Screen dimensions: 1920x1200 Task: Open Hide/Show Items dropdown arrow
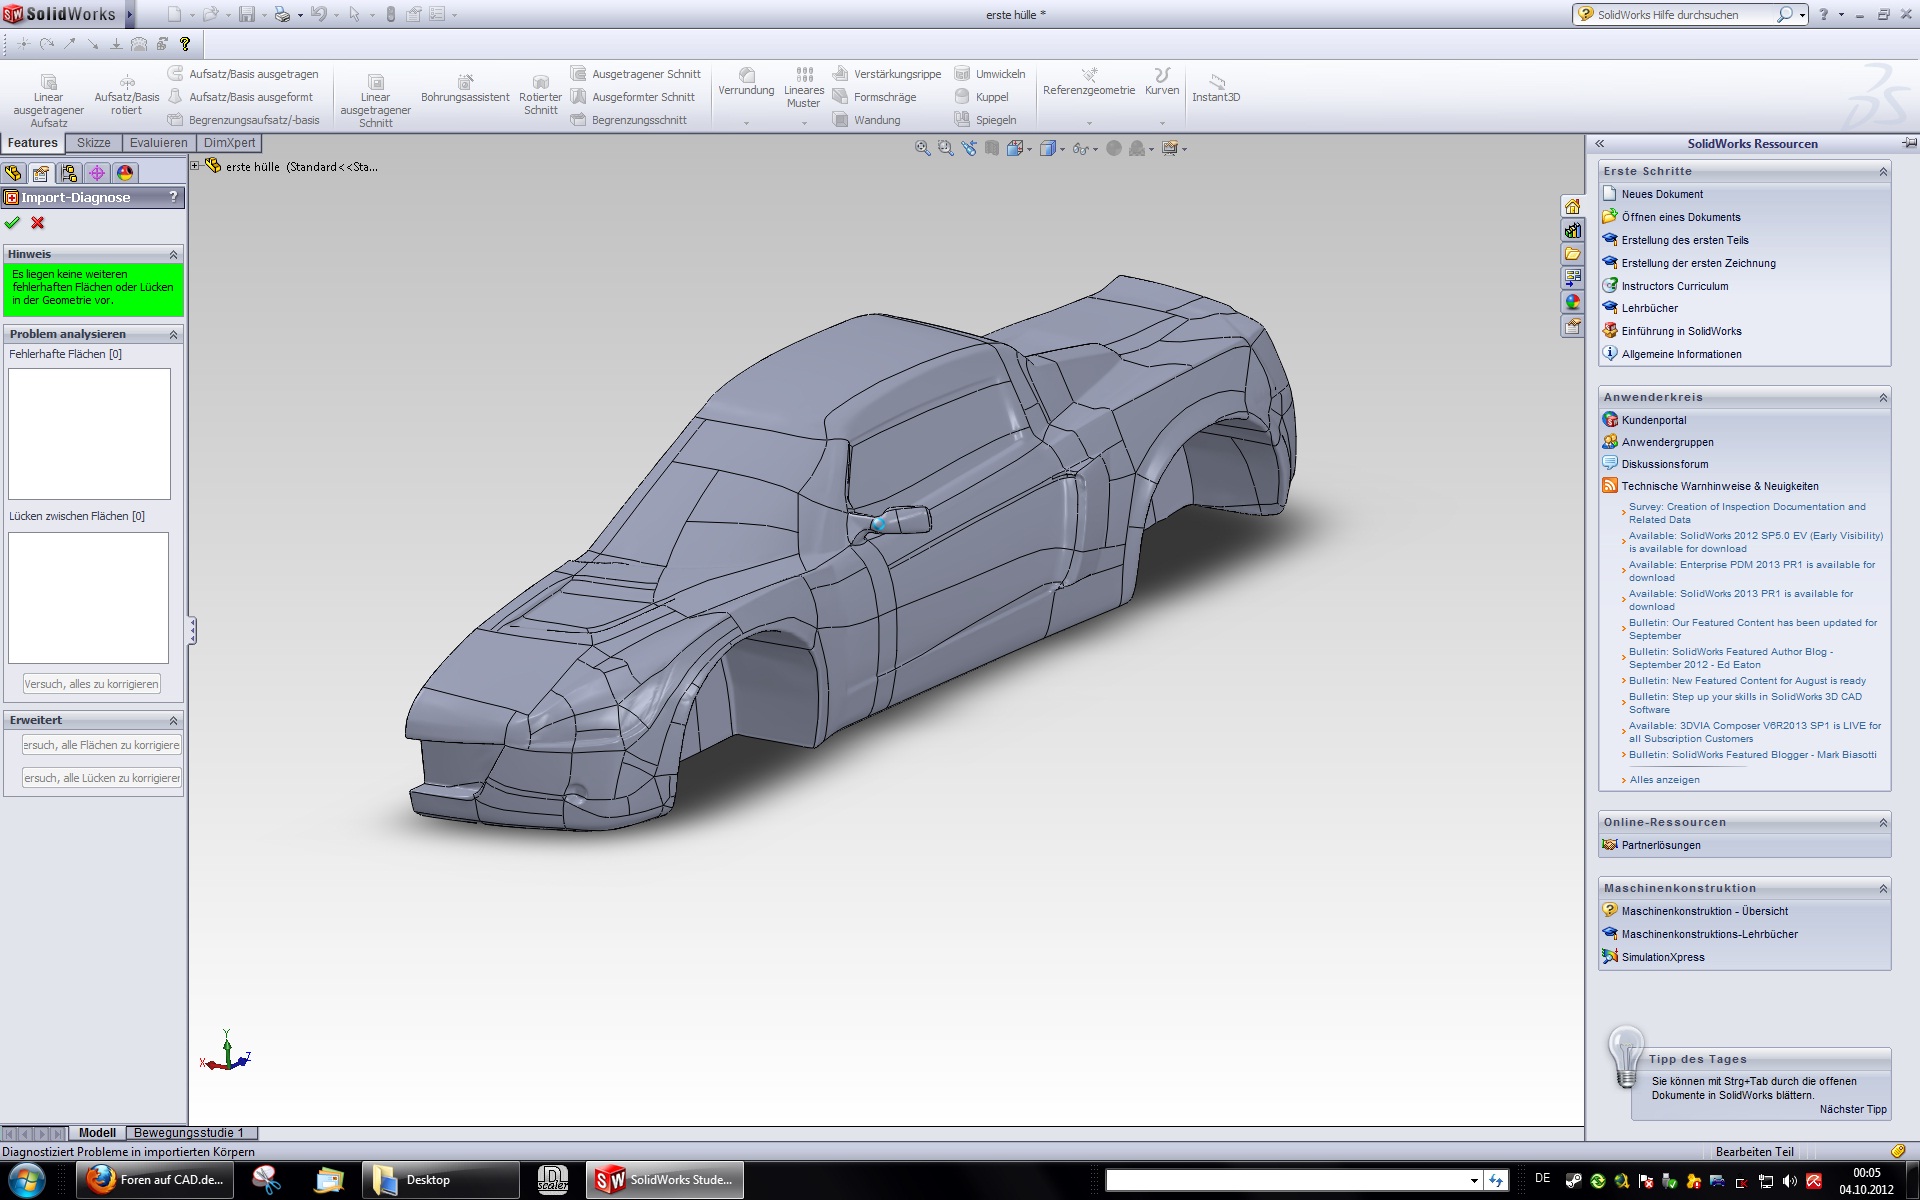[1095, 149]
